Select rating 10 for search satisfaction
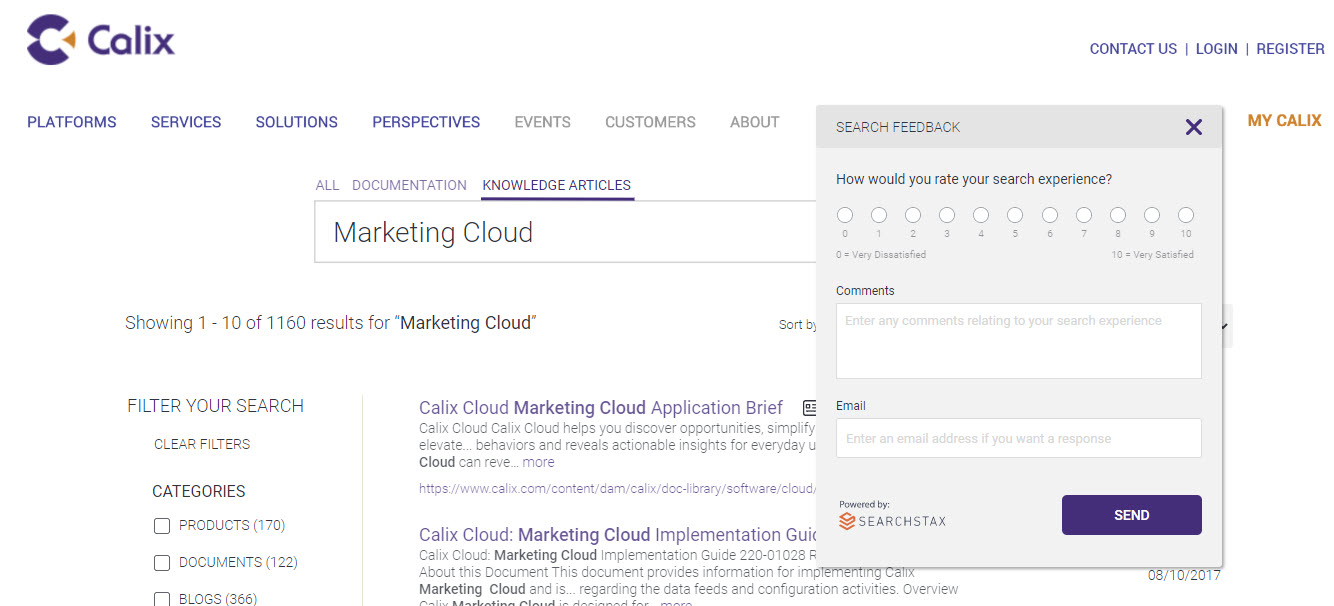The width and height of the screenshot is (1334, 606). click(1186, 213)
